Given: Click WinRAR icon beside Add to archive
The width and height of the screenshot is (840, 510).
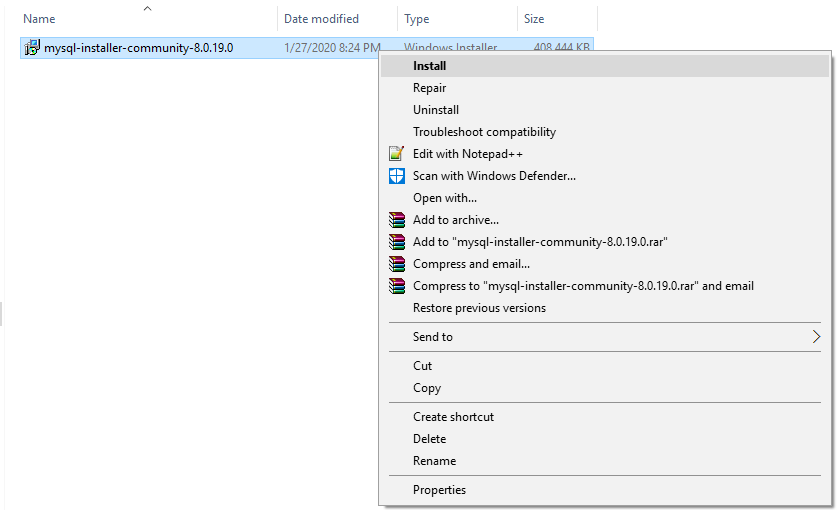Looking at the screenshot, I should [396, 220].
